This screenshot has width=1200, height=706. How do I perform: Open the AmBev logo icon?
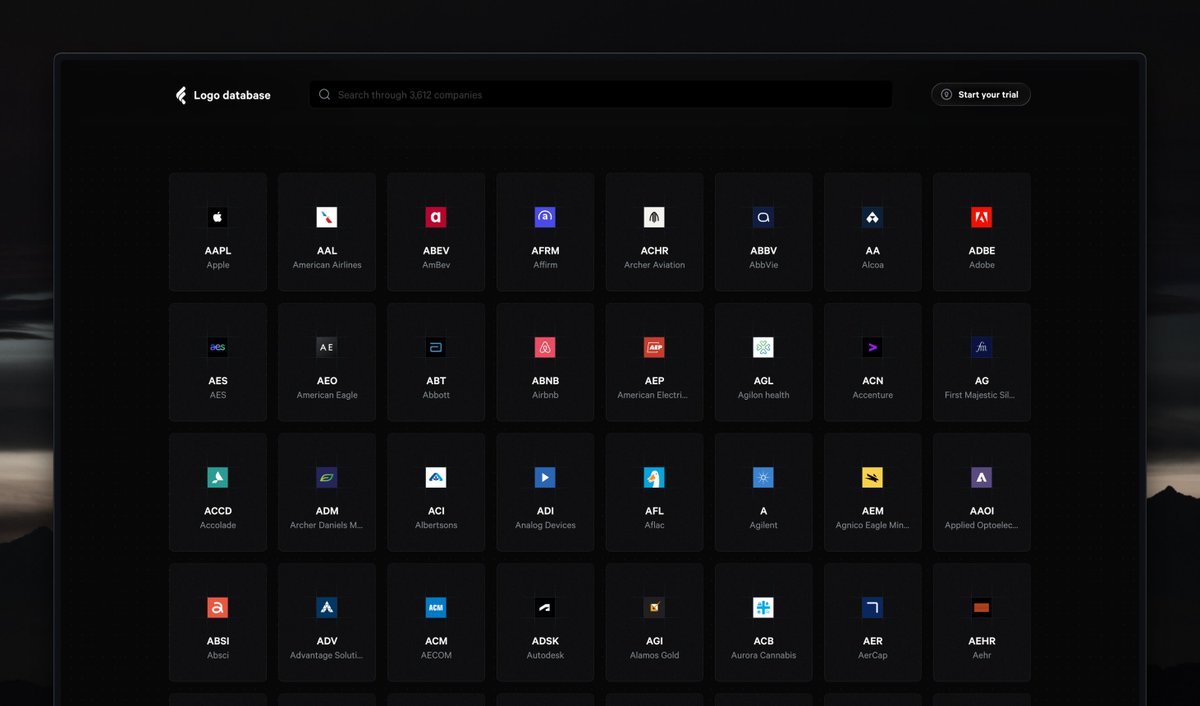click(436, 217)
